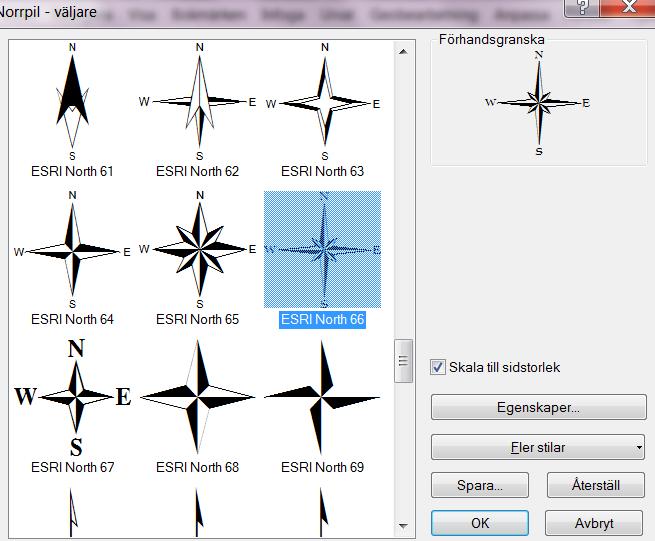Image resolution: width=655 pixels, height=541 pixels.
Task: Click the Spara button
Action: pos(480,485)
